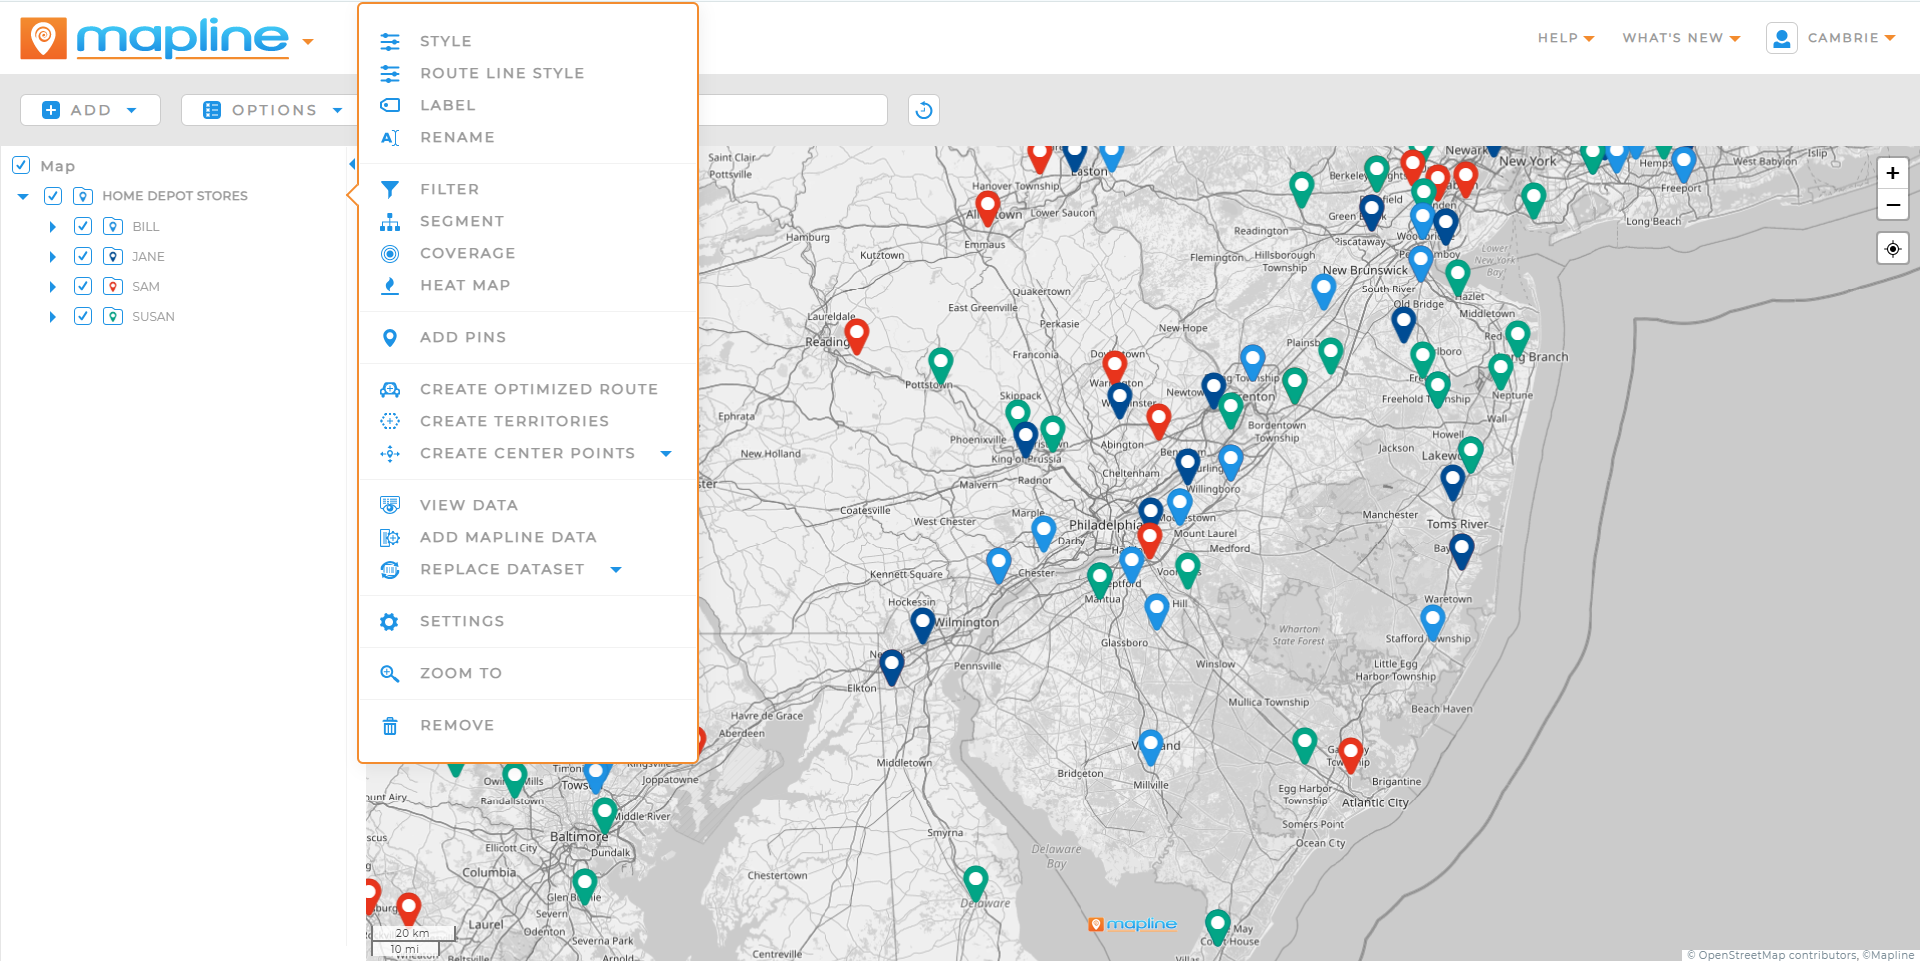Click the Mapline logo
This screenshot has height=961, width=1920.
(156, 38)
